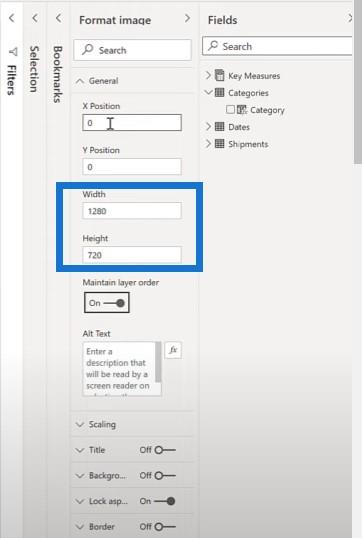This screenshot has height=538, width=362.
Task: Collapse the General section
Action: 80,81
